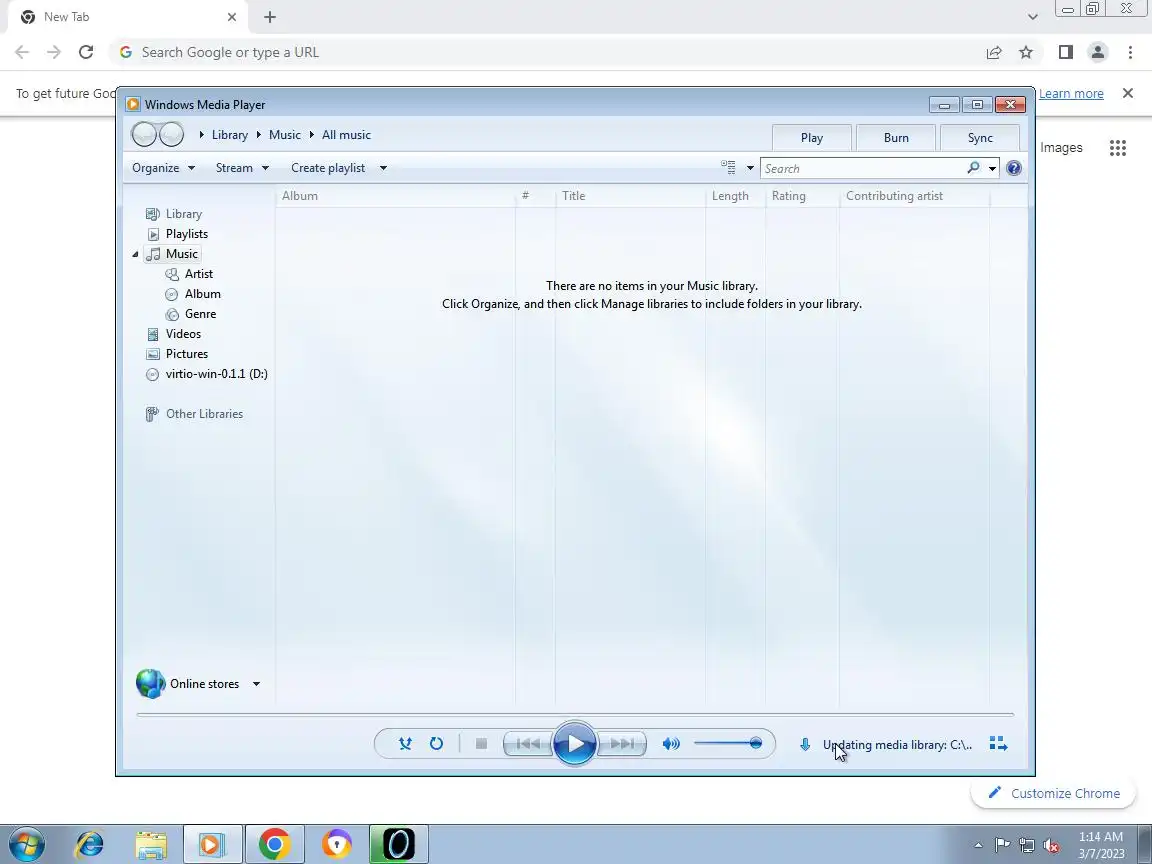The width and height of the screenshot is (1152, 864).
Task: Open Internet Explorer from the taskbar
Action: (x=90, y=845)
